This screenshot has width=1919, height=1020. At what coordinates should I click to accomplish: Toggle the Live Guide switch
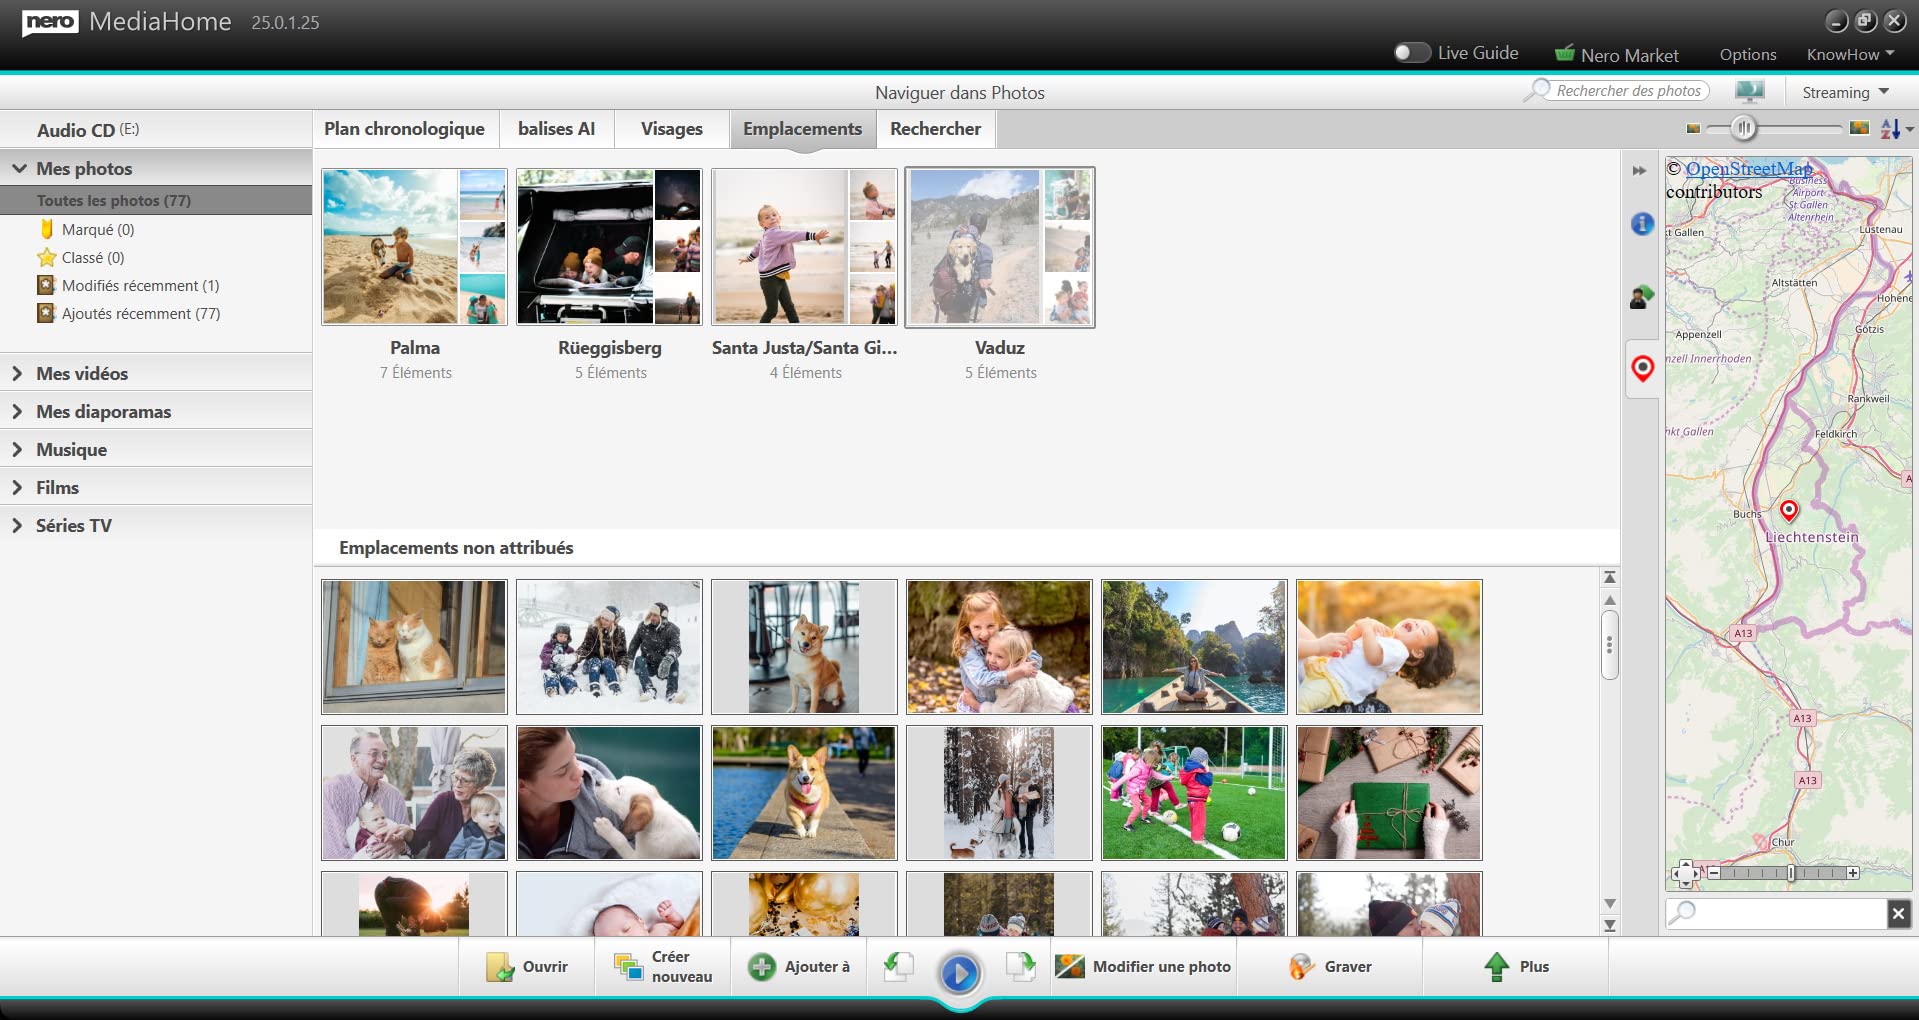coord(1412,53)
